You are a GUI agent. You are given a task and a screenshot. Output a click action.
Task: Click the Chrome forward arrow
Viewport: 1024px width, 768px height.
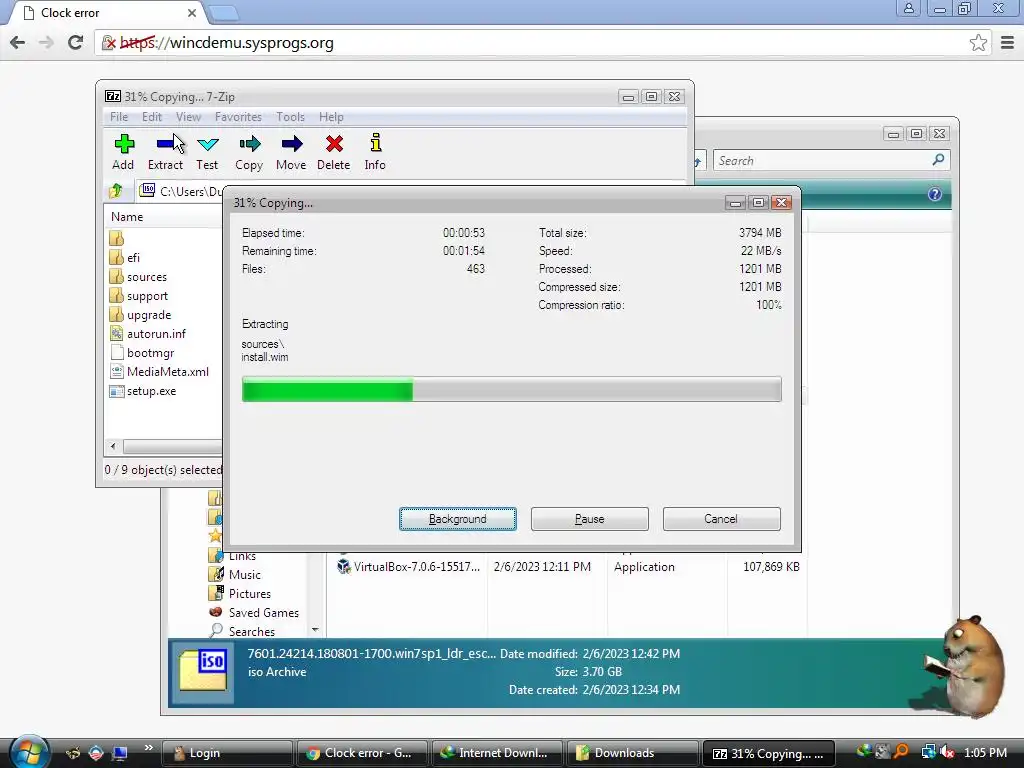point(46,43)
